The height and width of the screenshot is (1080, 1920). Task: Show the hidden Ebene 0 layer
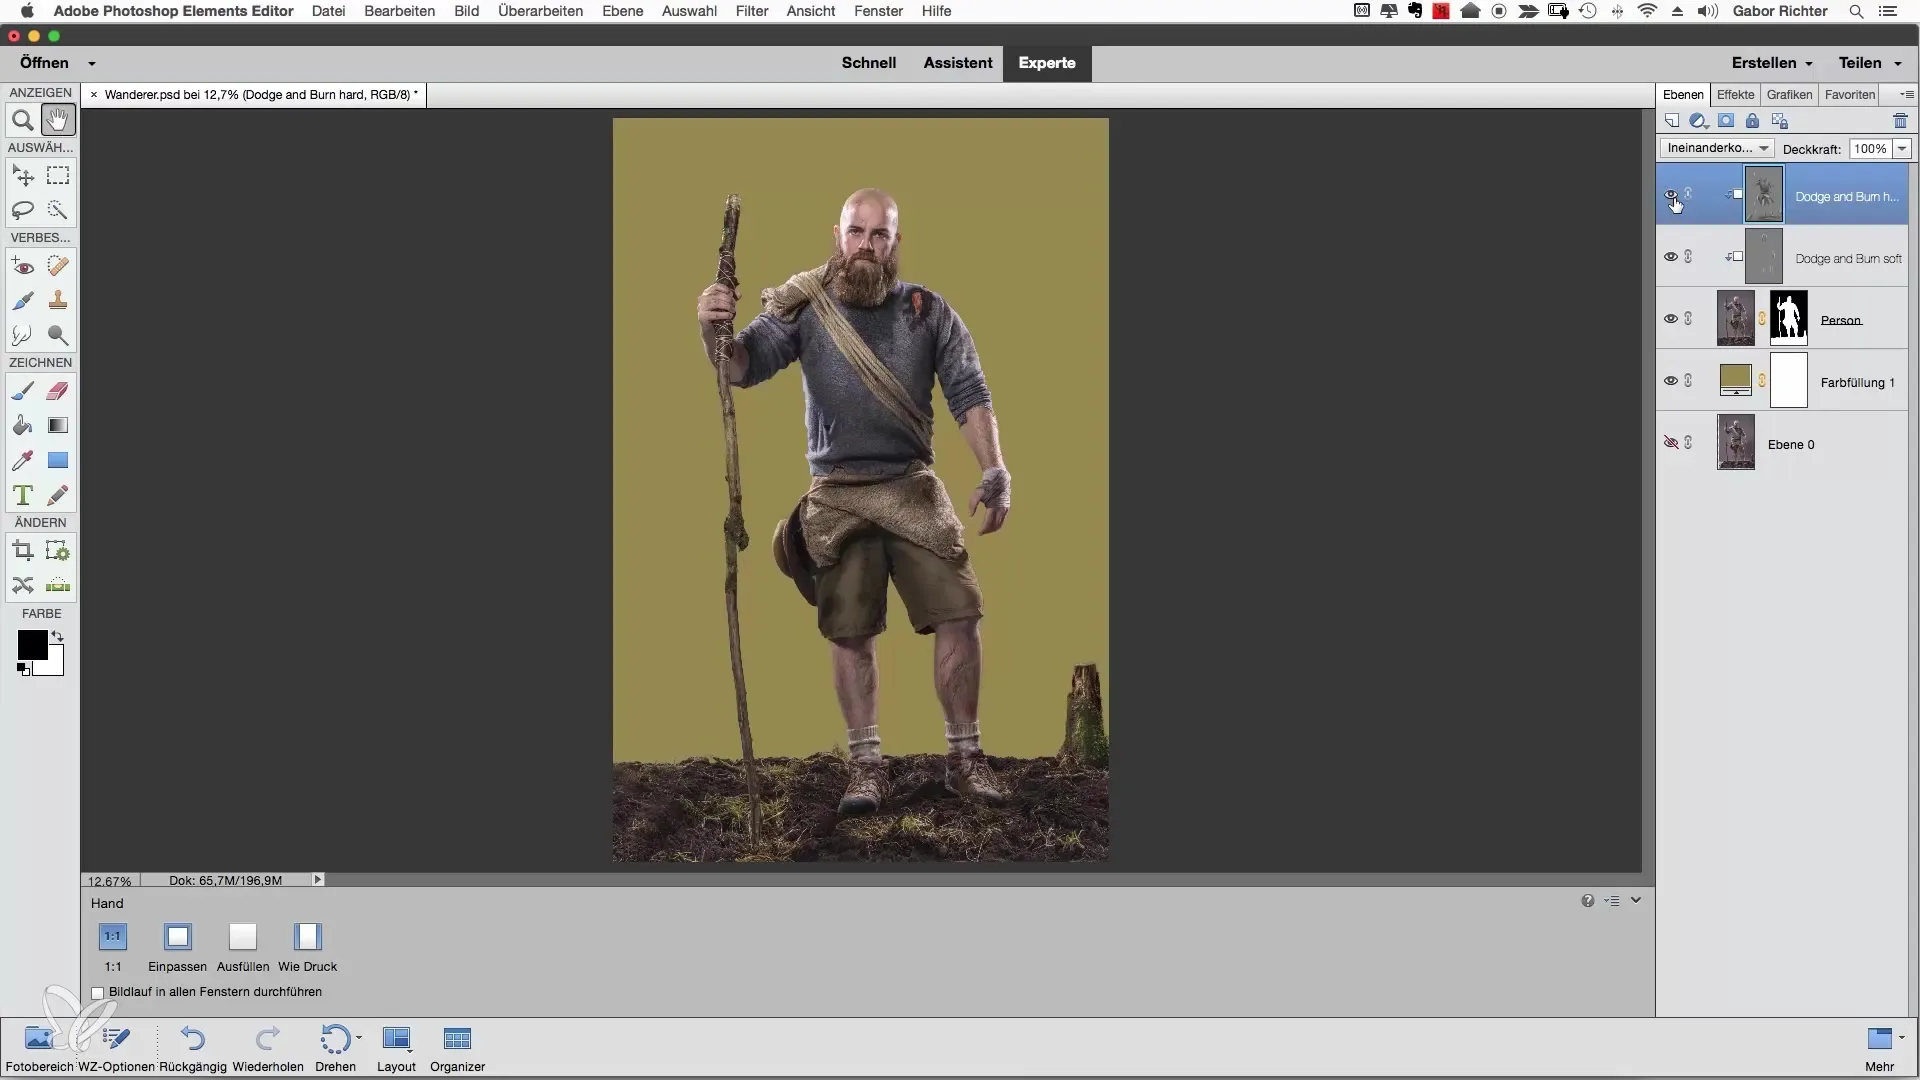tap(1670, 443)
